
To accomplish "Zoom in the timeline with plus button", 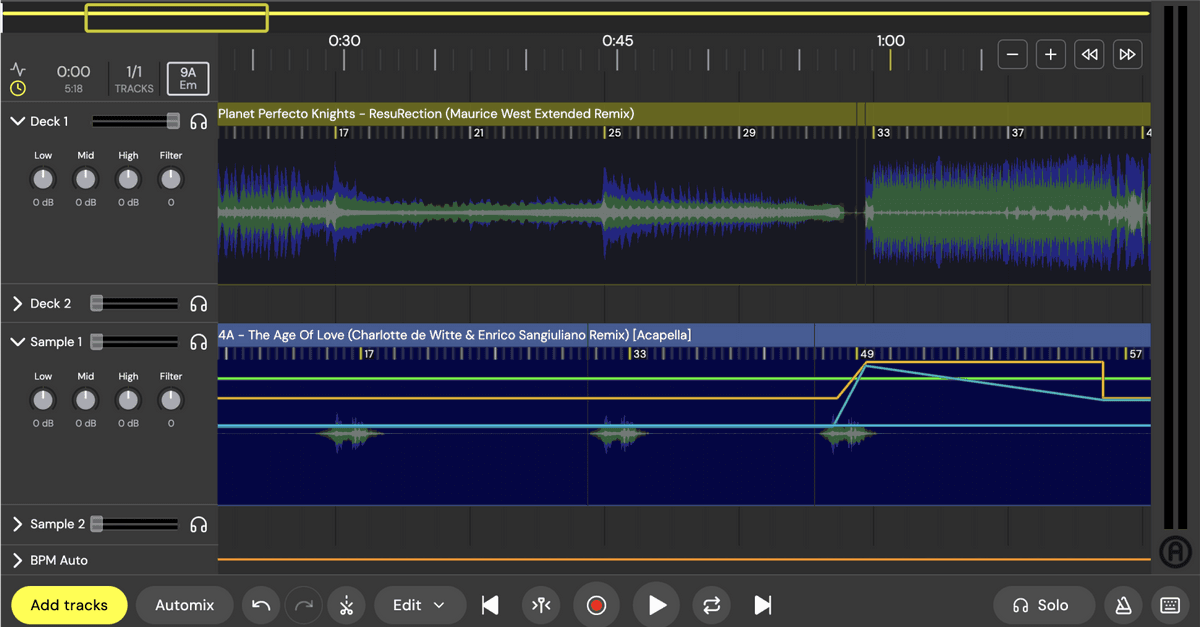I will click(1050, 55).
